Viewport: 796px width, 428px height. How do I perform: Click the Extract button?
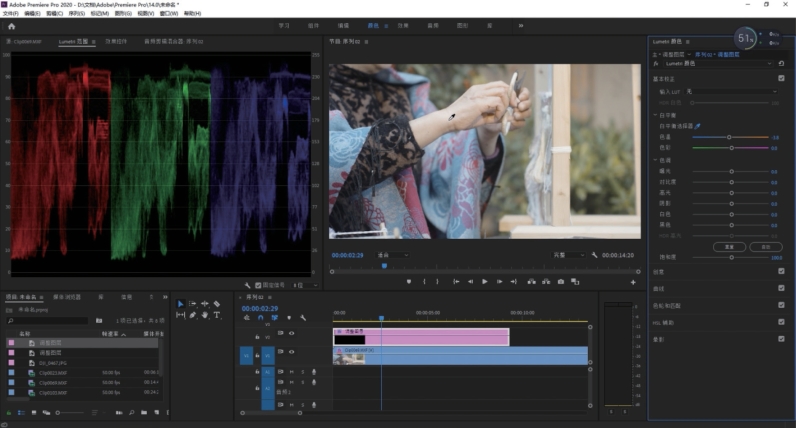(546, 282)
